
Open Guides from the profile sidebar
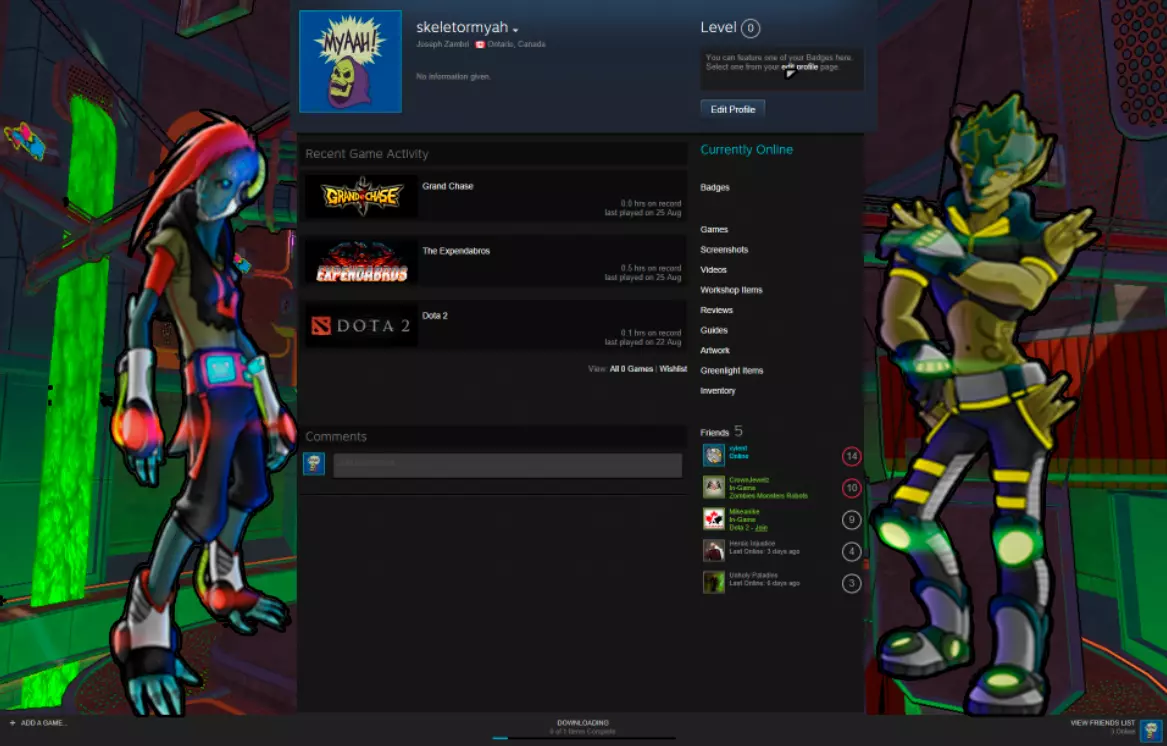(x=714, y=330)
